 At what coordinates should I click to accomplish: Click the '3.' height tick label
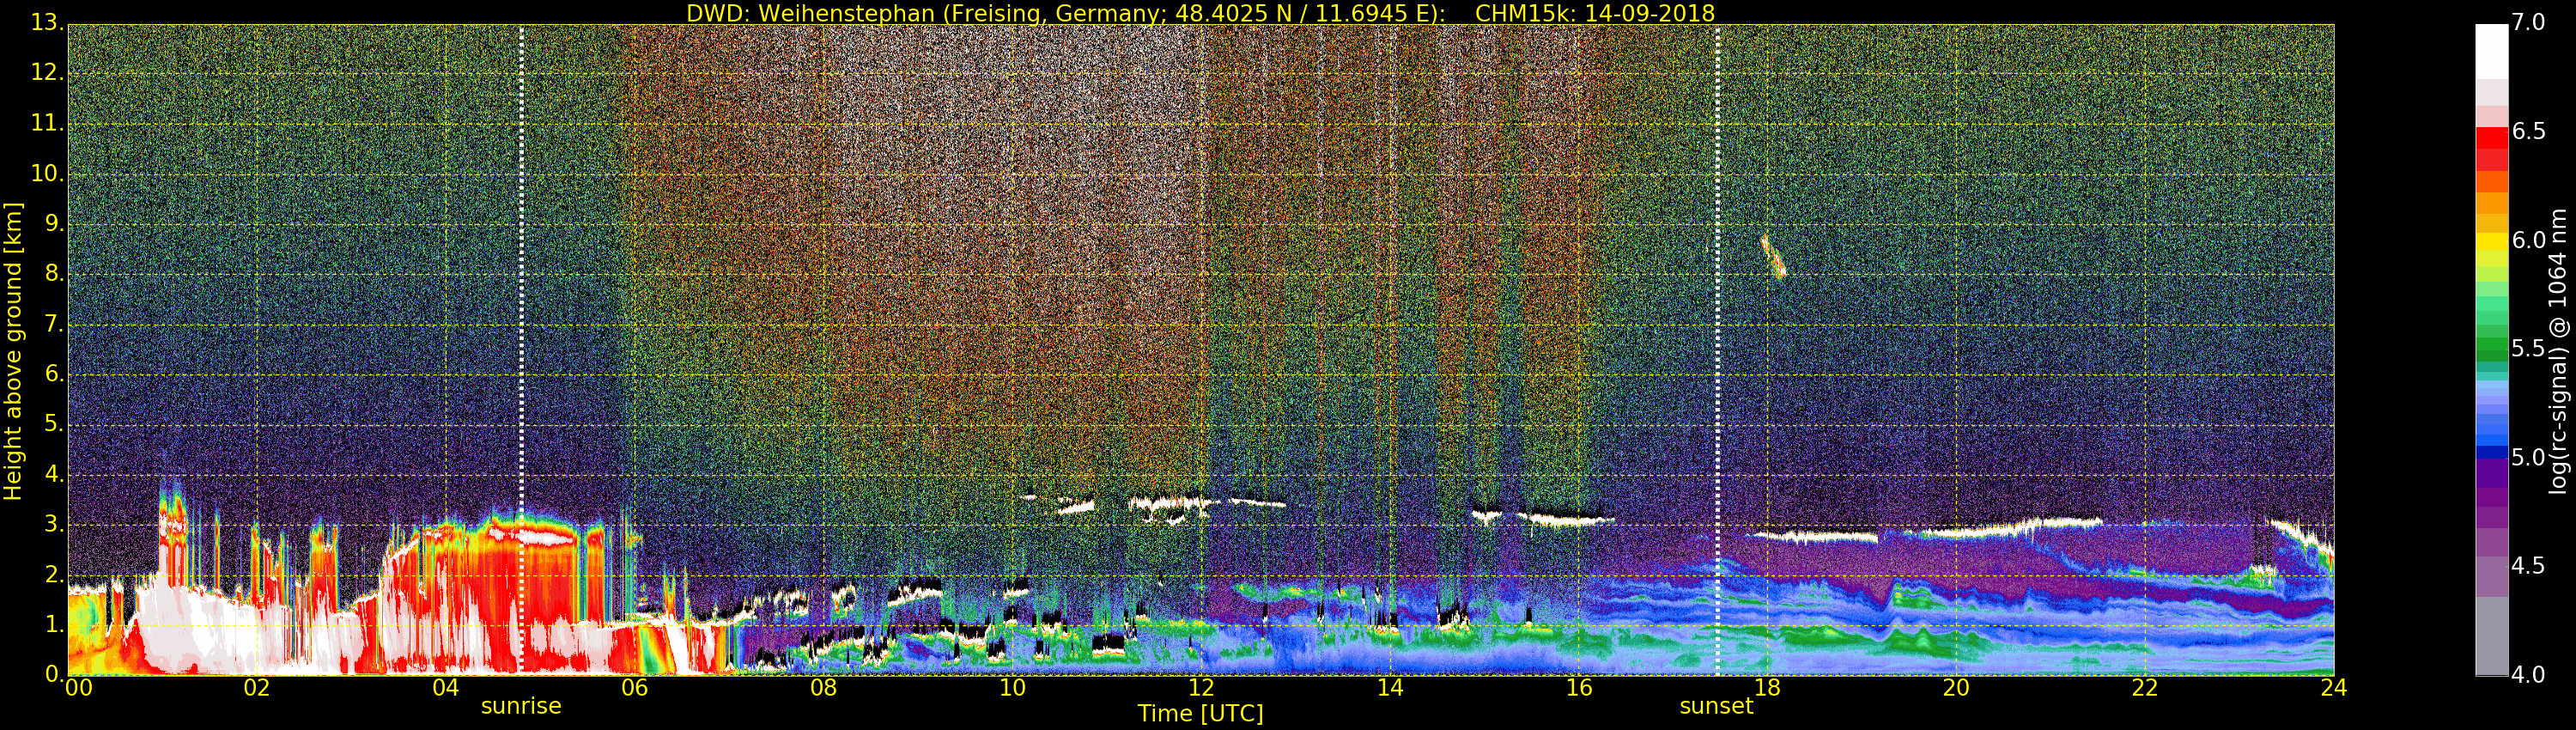(x=53, y=524)
